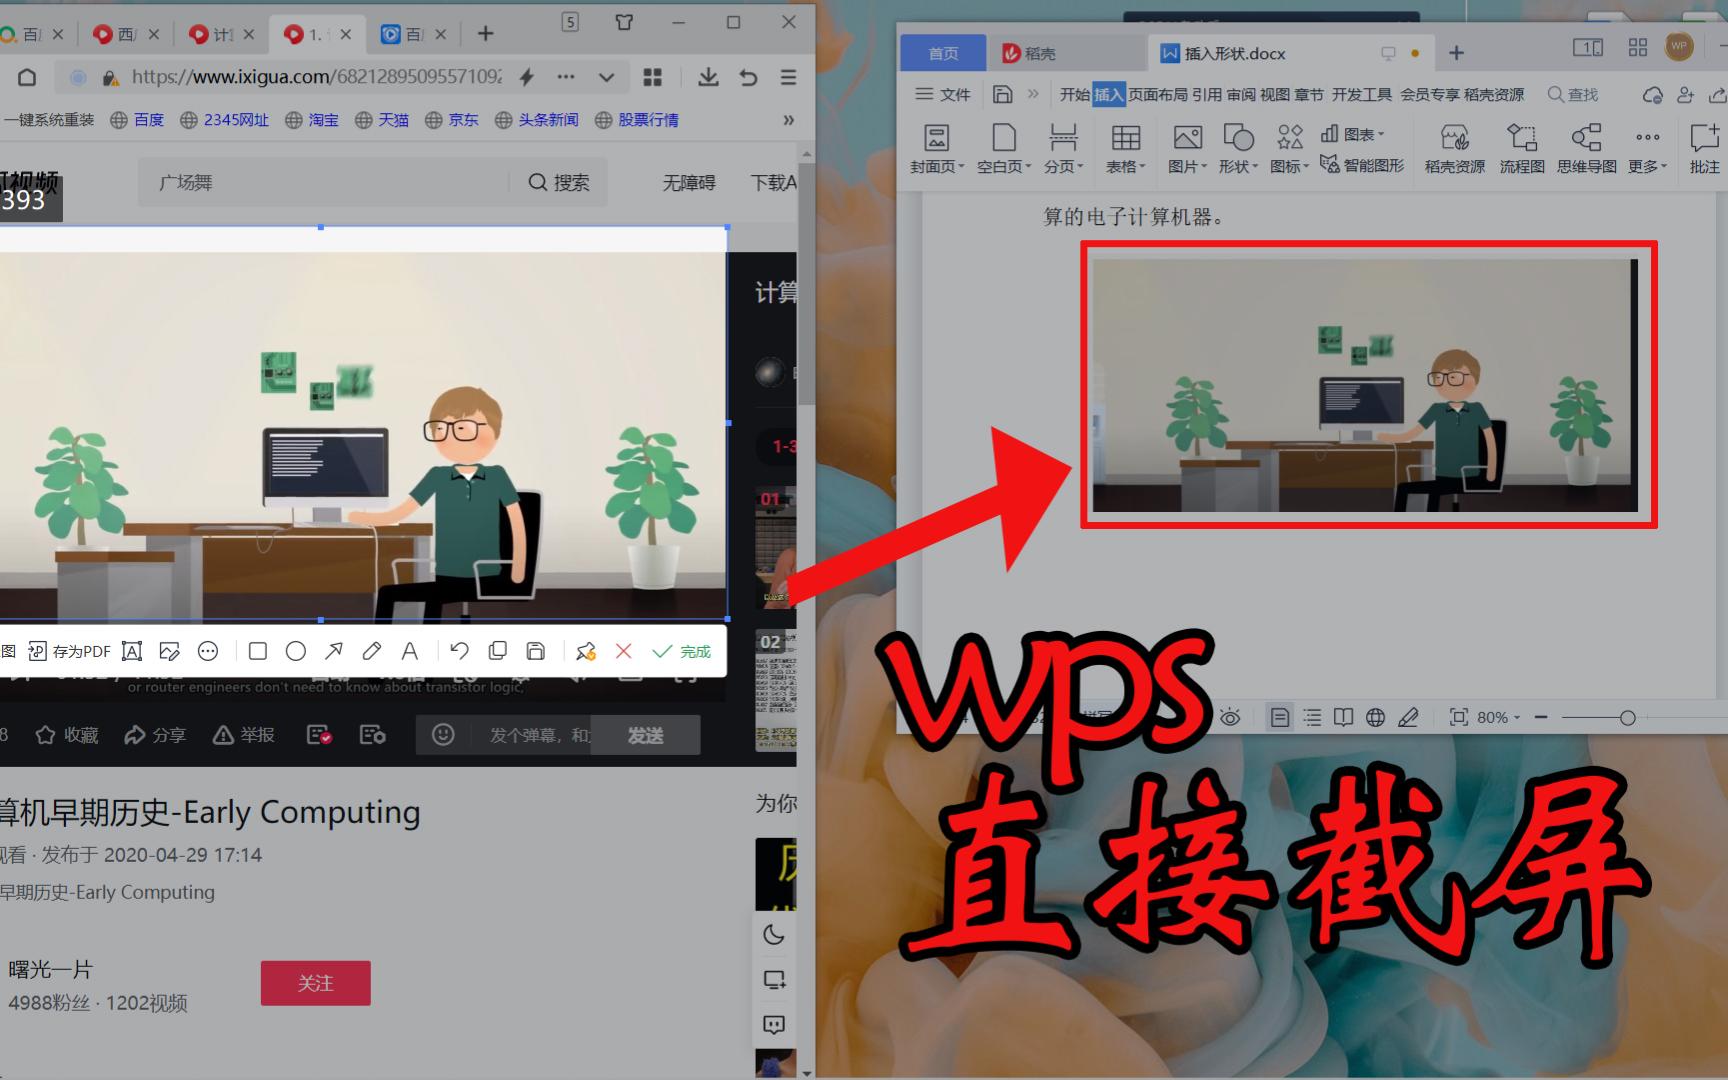Viewport: 1728px width, 1080px height.
Task: Switch to the 页面布局 ribbon tab
Action: (1160, 95)
